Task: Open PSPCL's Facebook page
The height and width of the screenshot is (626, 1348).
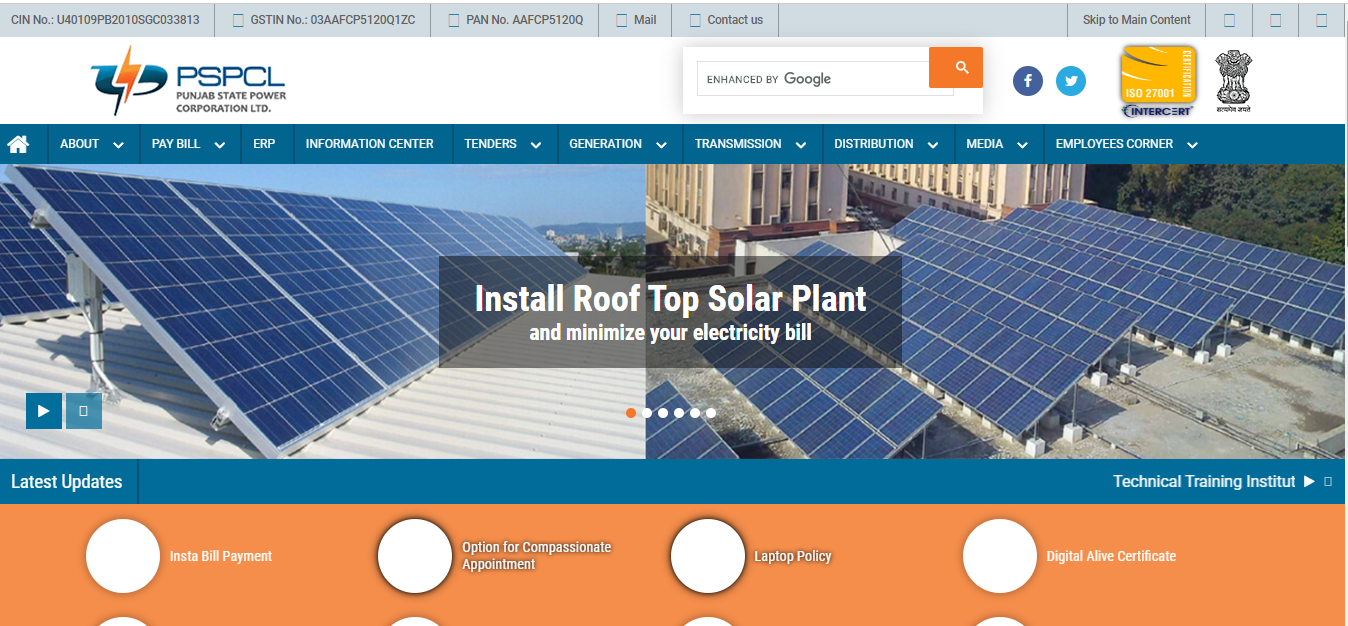Action: (x=1028, y=81)
